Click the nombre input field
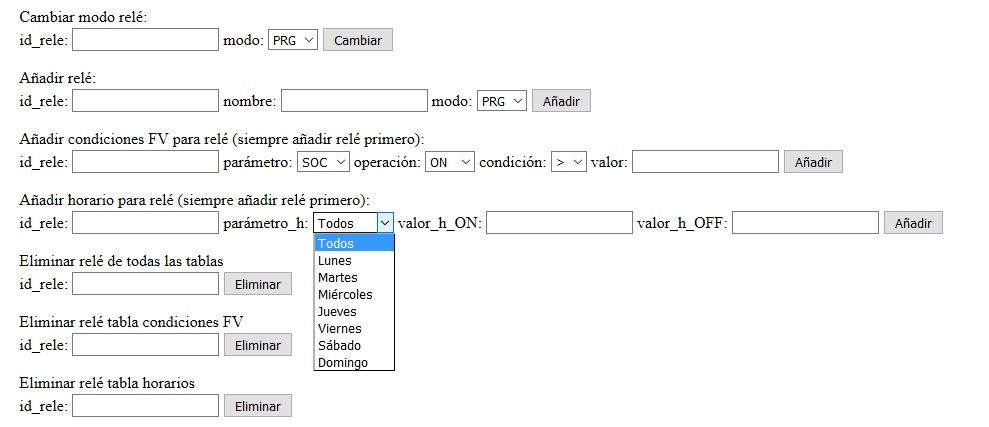Viewport: 989px width, 427px height. pos(354,101)
